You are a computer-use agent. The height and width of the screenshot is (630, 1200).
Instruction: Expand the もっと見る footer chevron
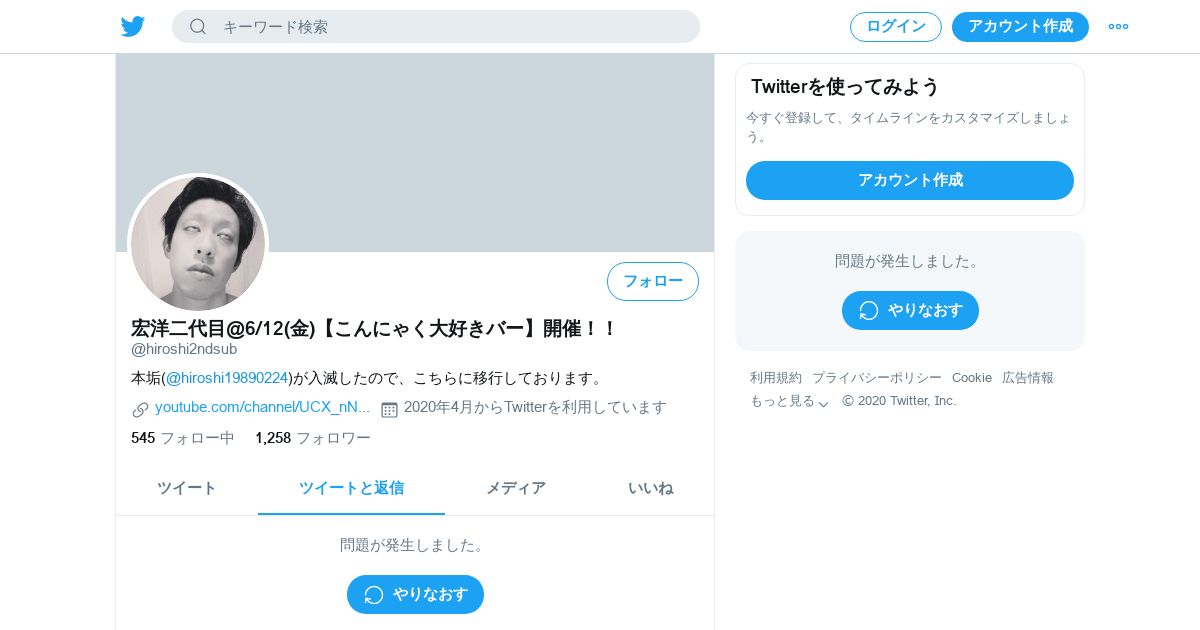click(x=824, y=403)
